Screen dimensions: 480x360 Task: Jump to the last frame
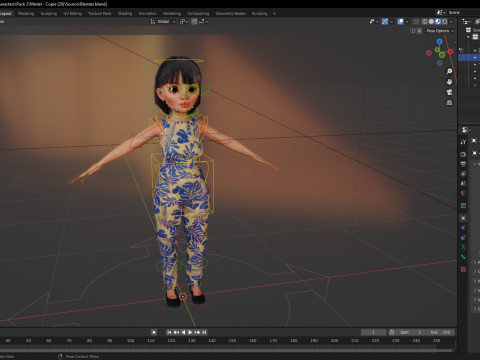204,332
